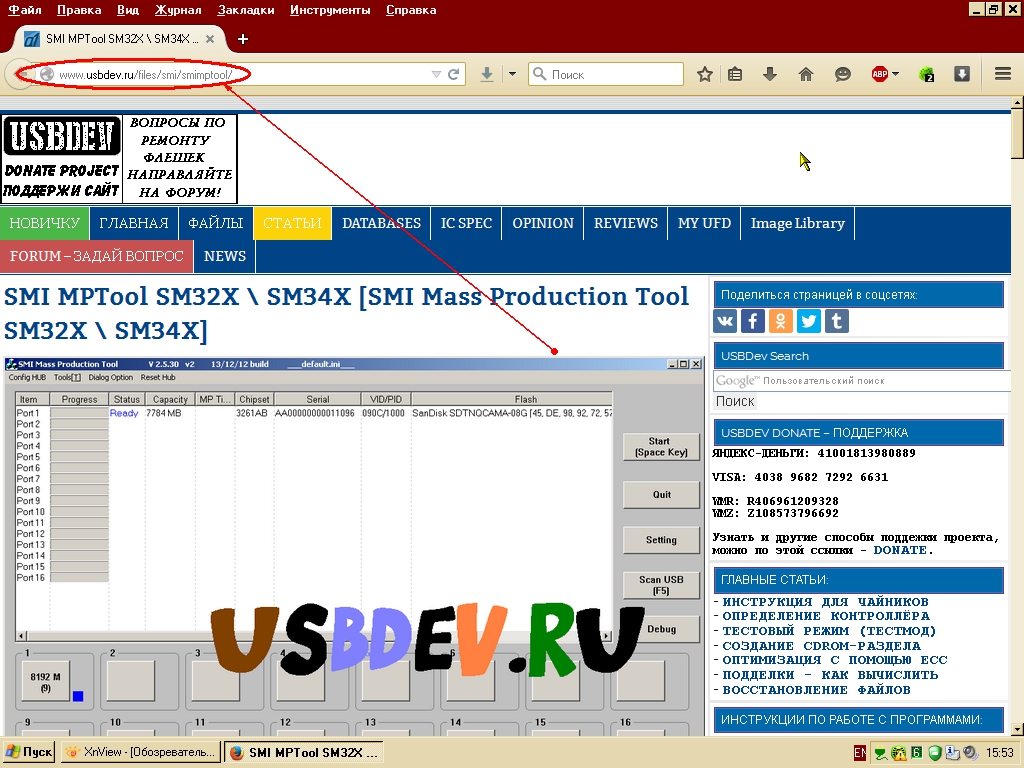Open the Firefox hamburger menu
This screenshot has width=1024, height=768.
[x=1003, y=74]
